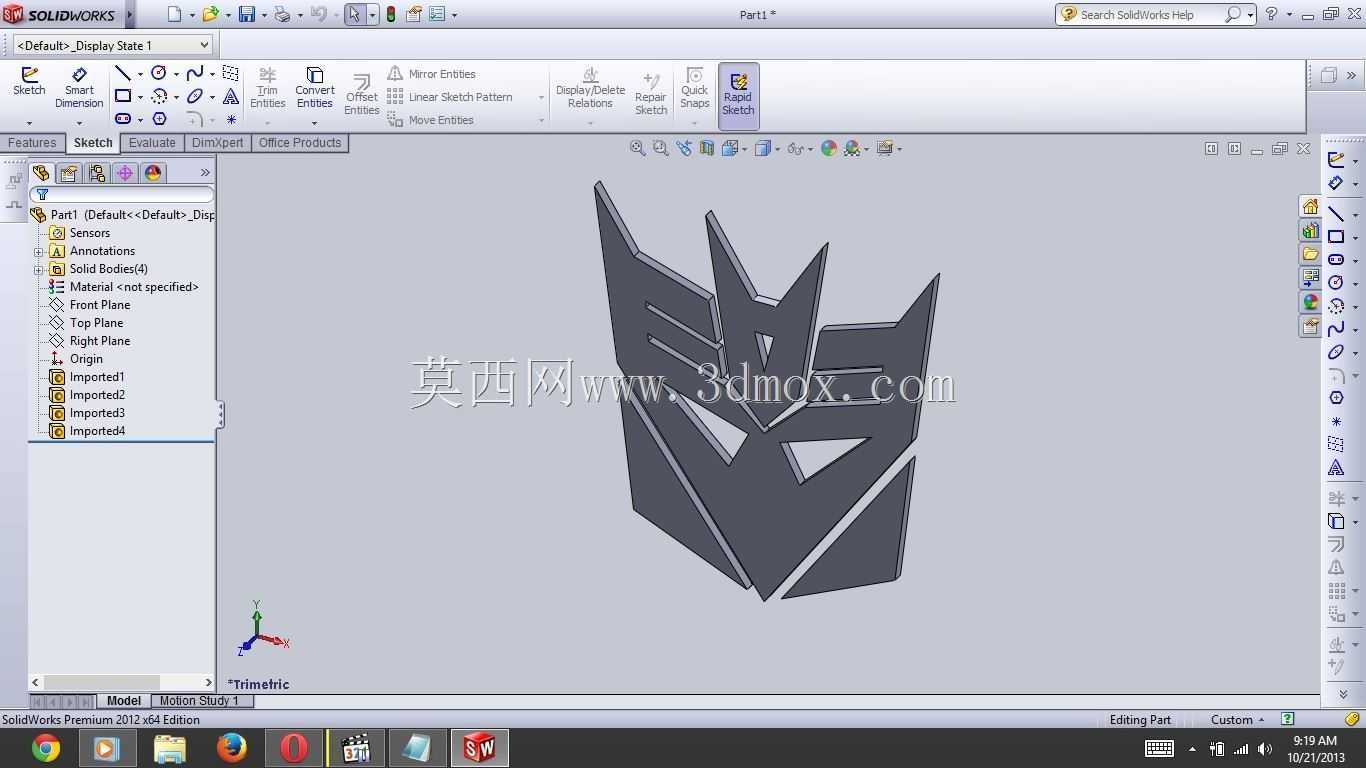This screenshot has height=768, width=1366.
Task: Click the feature tree filter field
Action: (x=122, y=194)
